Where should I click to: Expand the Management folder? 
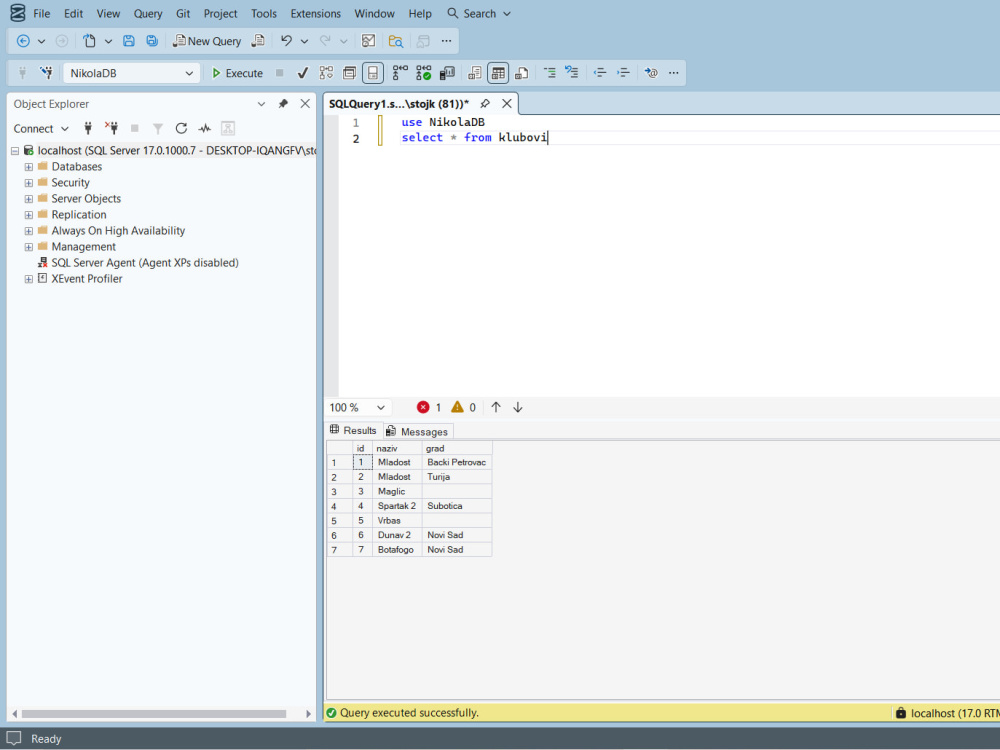[x=29, y=247]
